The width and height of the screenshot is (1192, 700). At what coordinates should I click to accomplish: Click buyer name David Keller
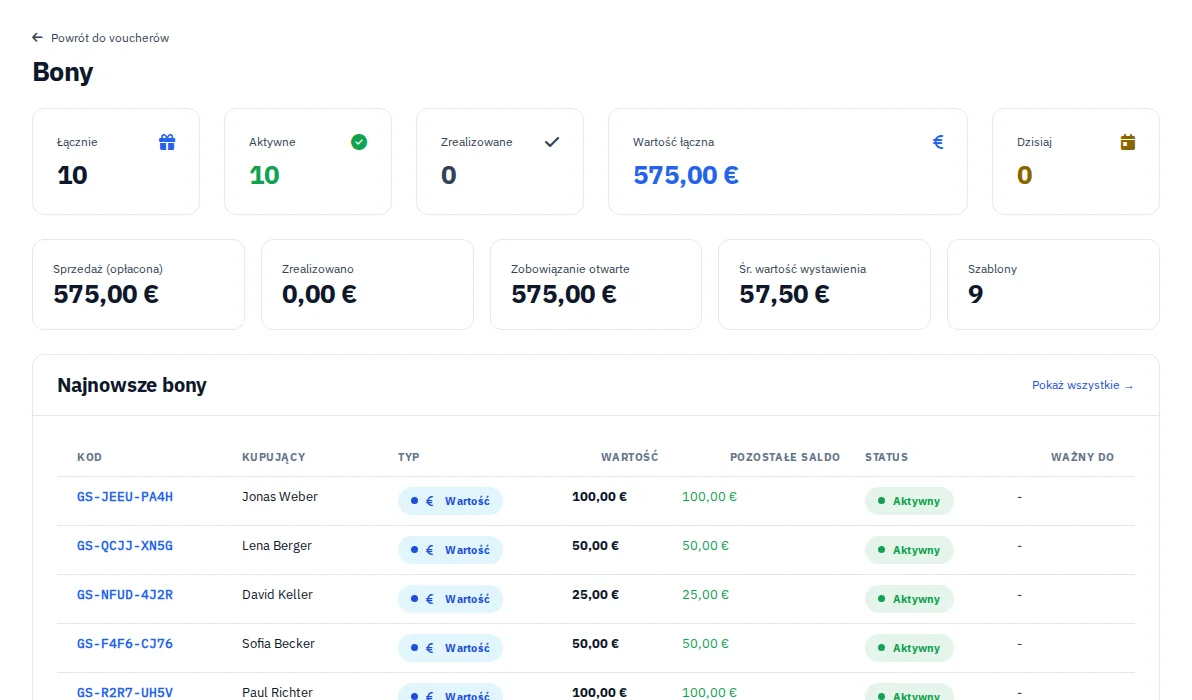pyautogui.click(x=277, y=595)
